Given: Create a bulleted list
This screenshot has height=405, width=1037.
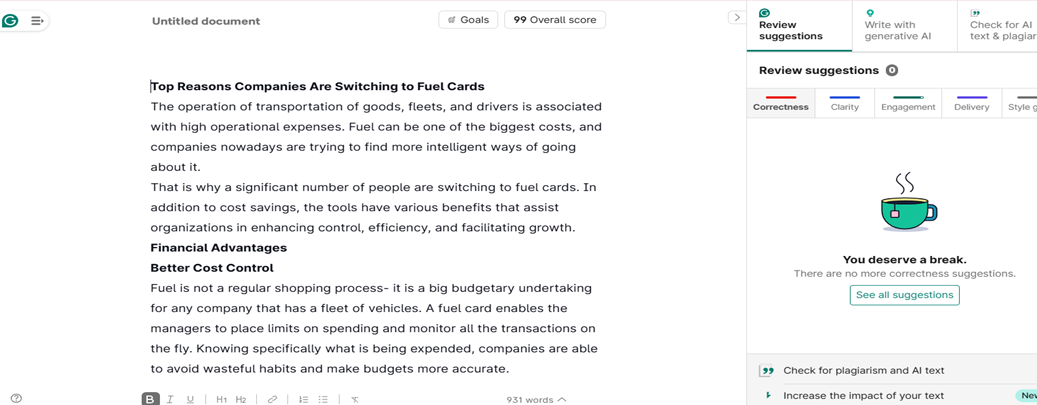Looking at the screenshot, I should coord(323,399).
